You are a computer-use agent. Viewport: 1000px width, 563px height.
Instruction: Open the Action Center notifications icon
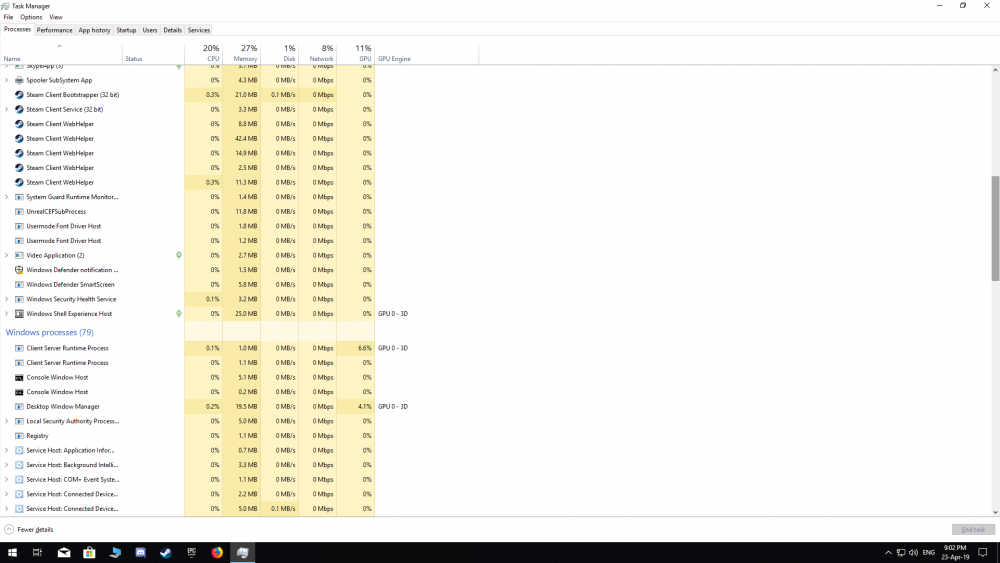[983, 553]
